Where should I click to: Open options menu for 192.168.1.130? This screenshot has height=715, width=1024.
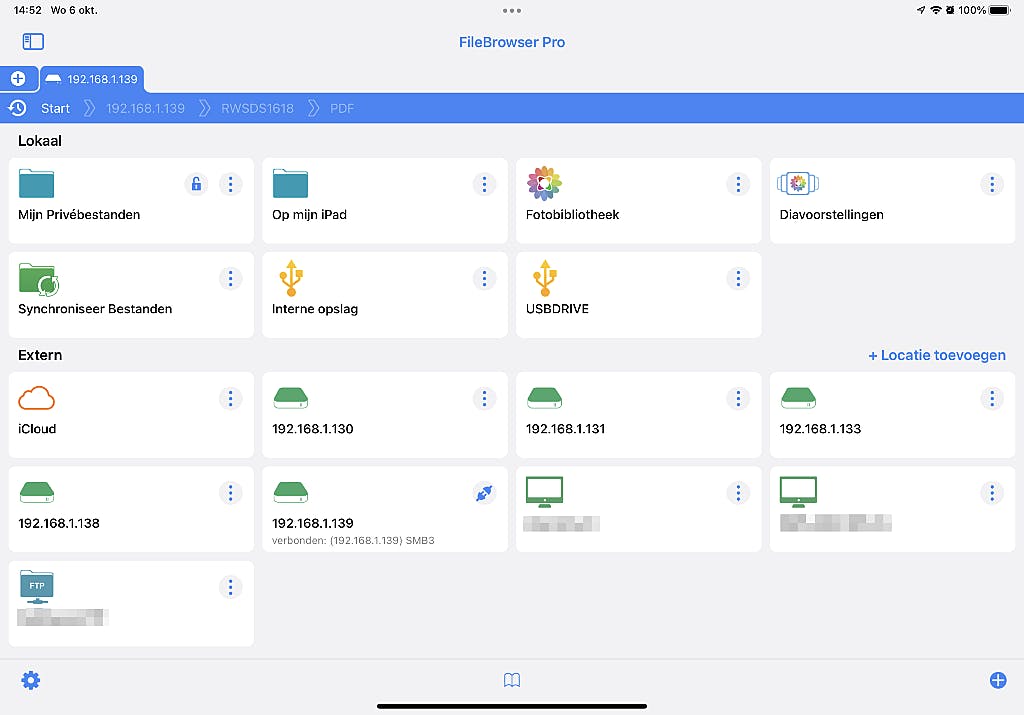coord(484,398)
